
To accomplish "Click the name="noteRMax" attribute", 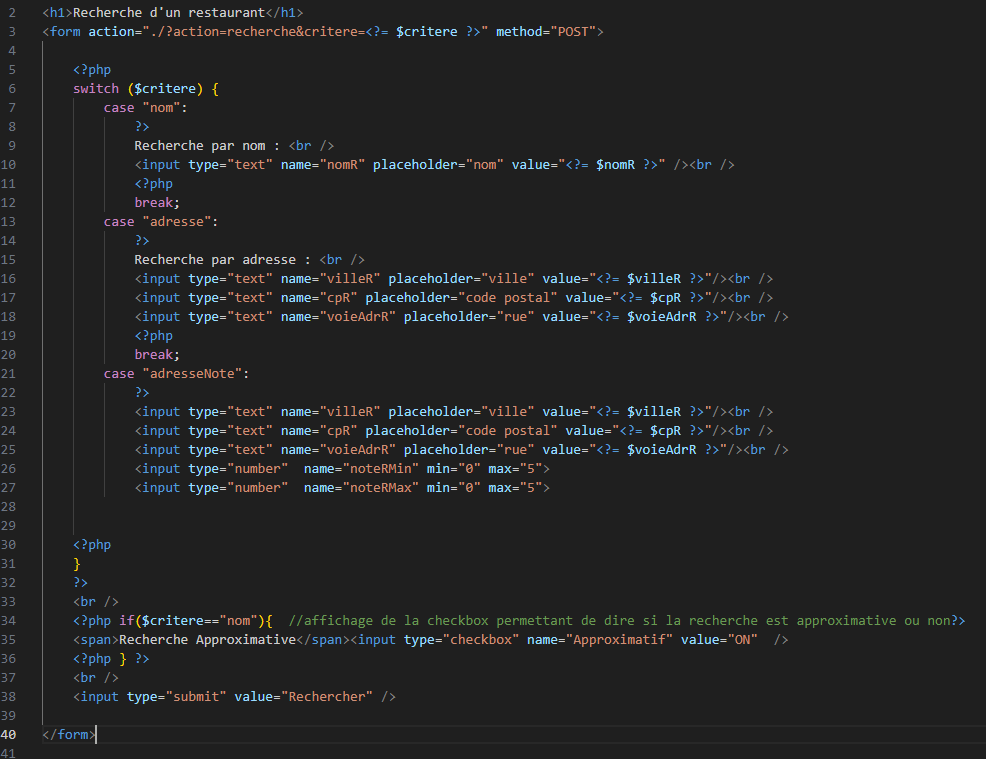I will coord(361,487).
